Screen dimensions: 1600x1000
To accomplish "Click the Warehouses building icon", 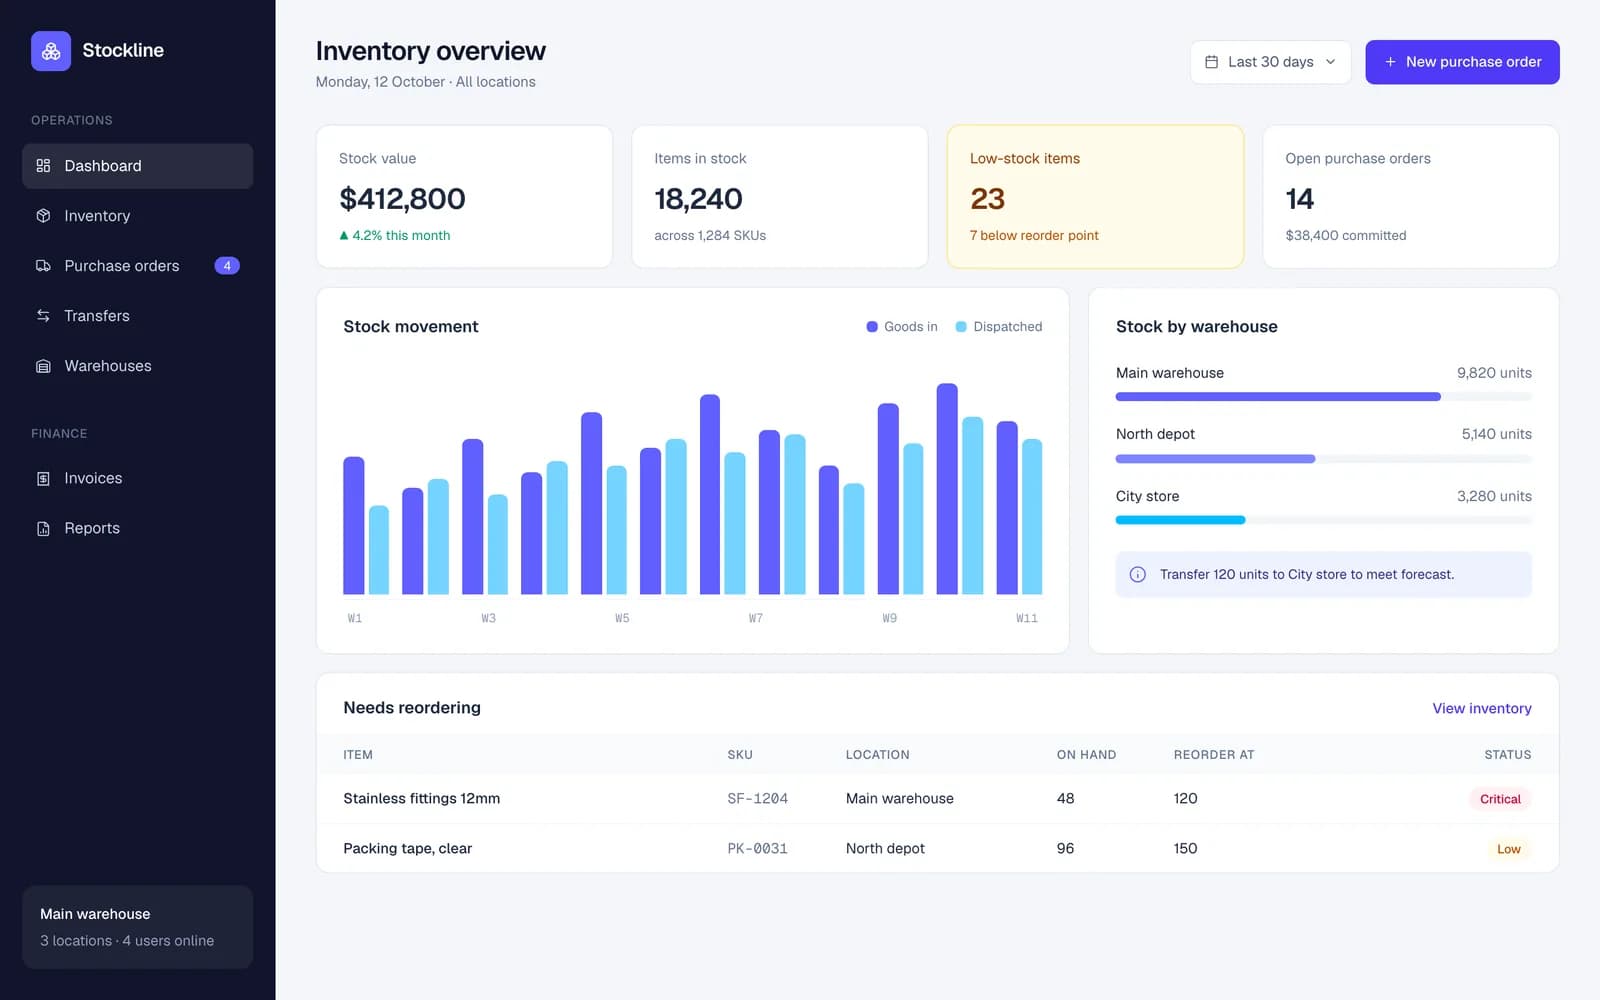I will pos(43,366).
